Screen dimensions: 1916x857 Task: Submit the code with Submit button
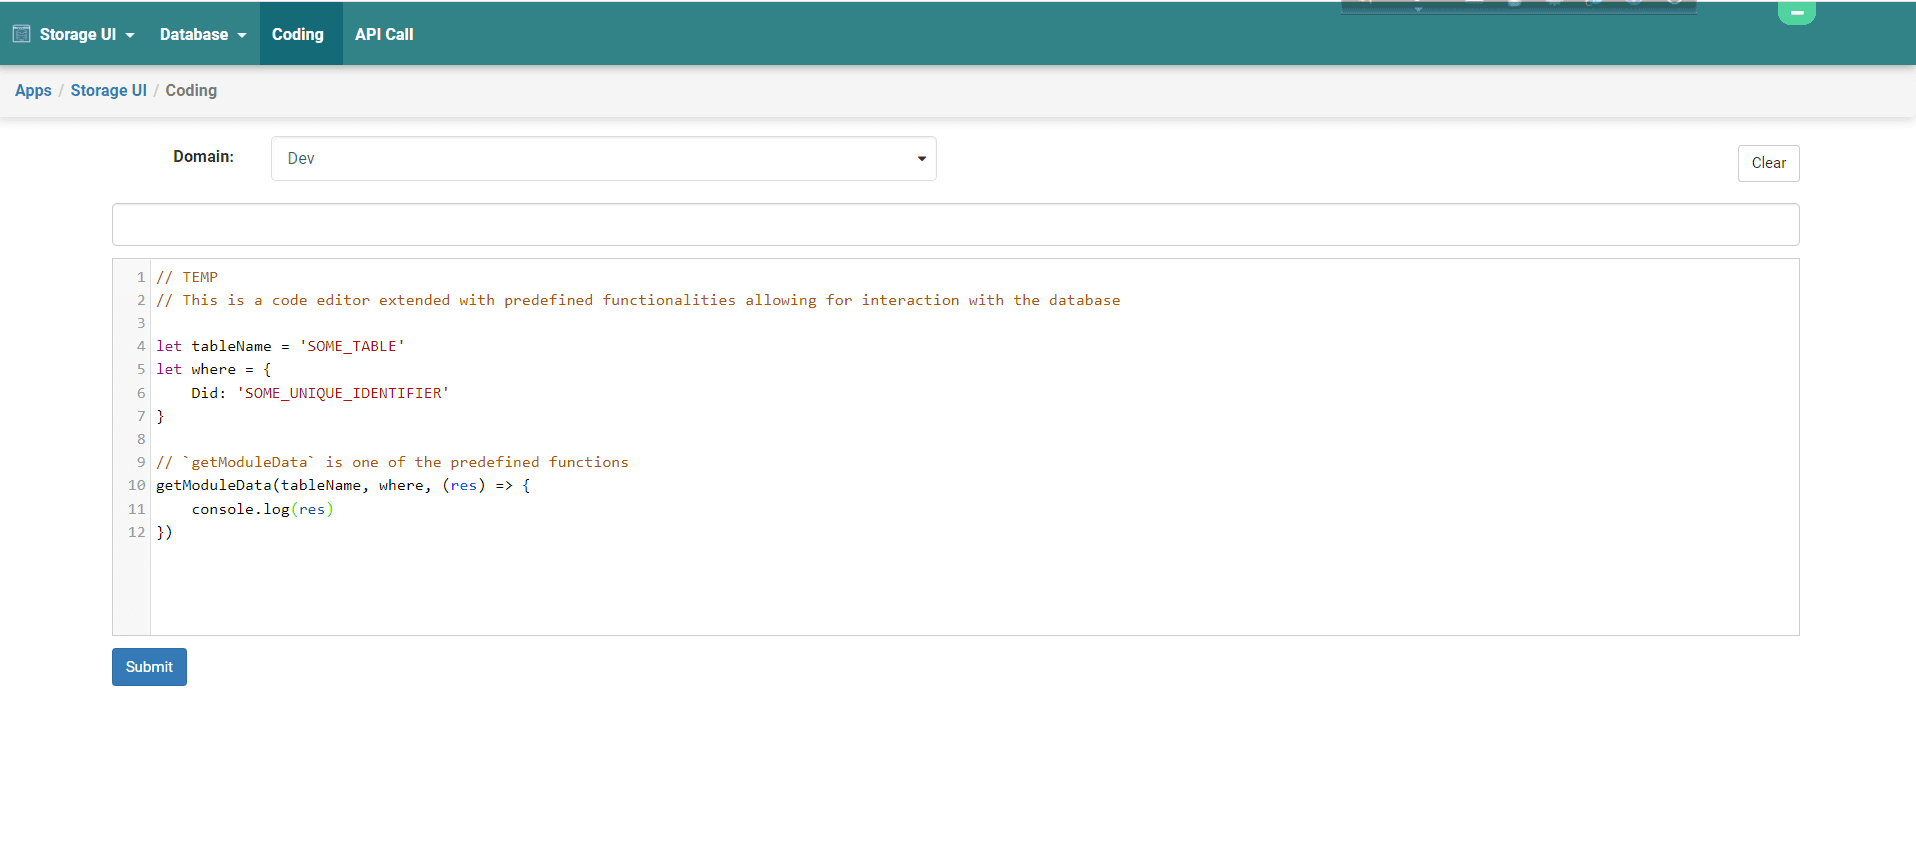pos(149,667)
